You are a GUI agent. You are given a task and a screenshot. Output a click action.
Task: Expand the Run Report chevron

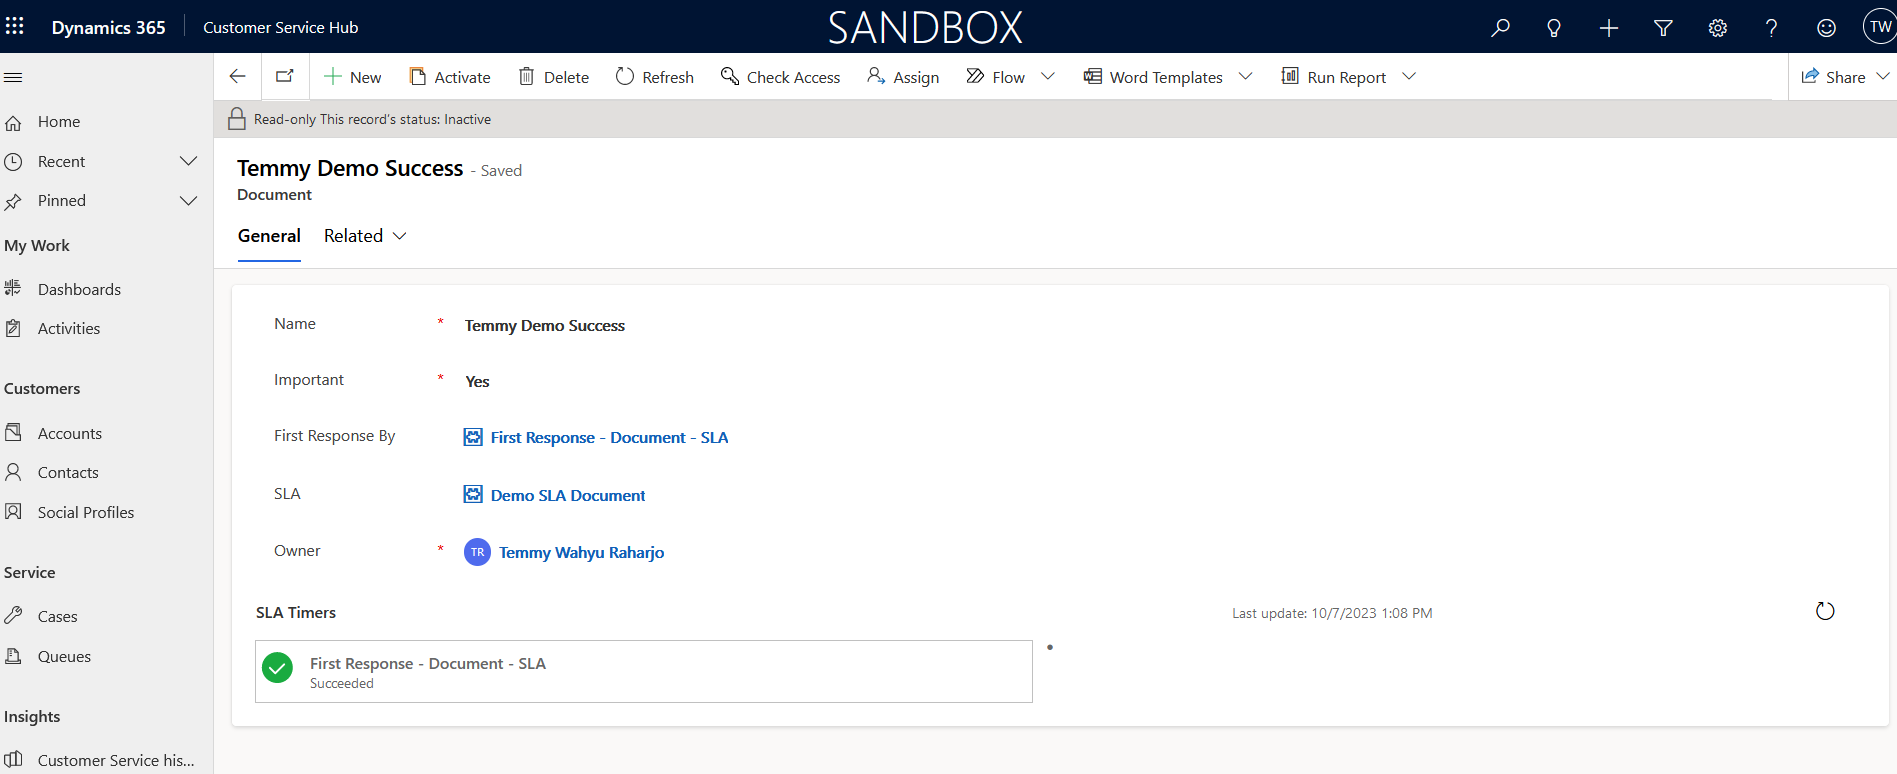[x=1409, y=77]
